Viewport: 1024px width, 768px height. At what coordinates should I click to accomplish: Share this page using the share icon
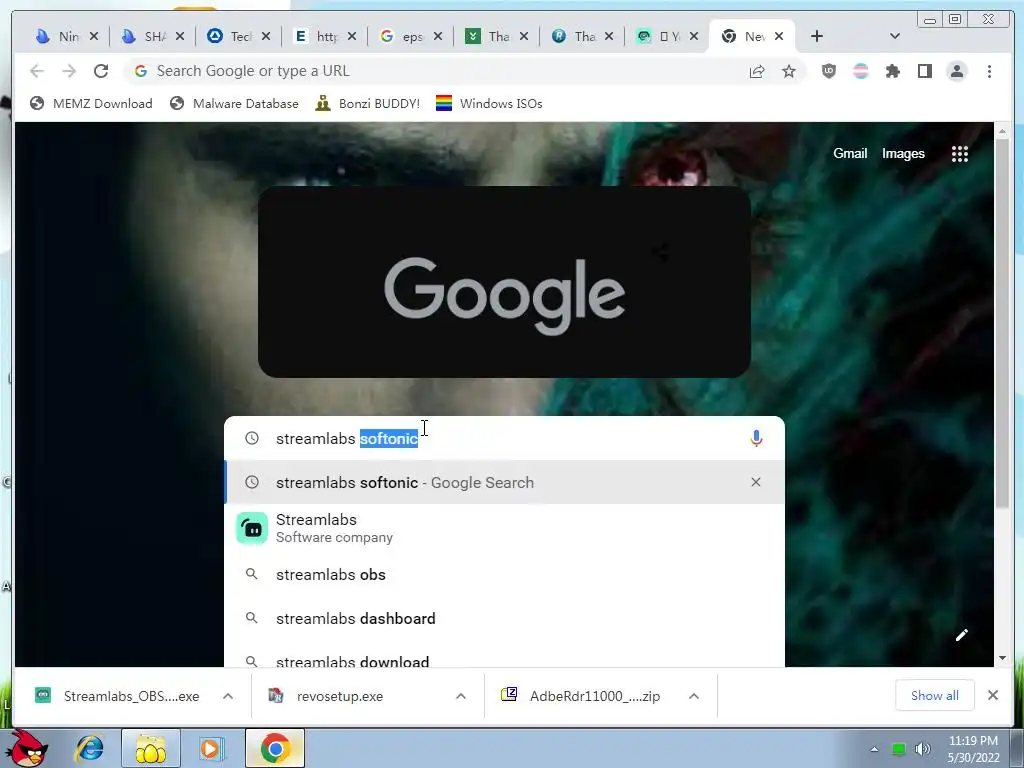click(x=757, y=71)
